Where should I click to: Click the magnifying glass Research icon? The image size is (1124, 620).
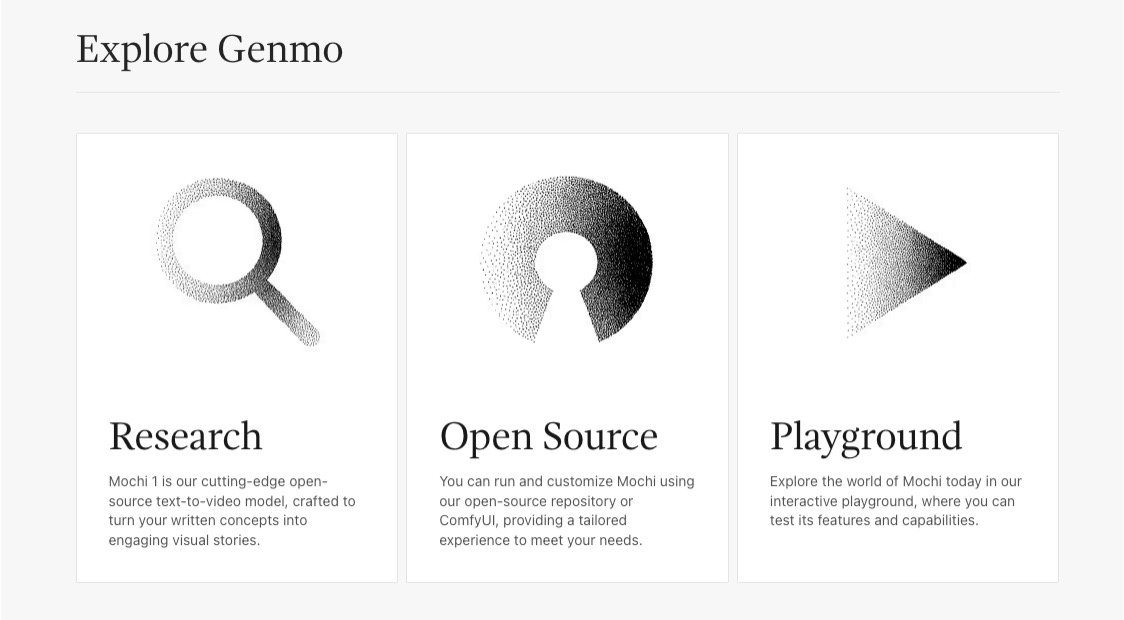(x=238, y=262)
